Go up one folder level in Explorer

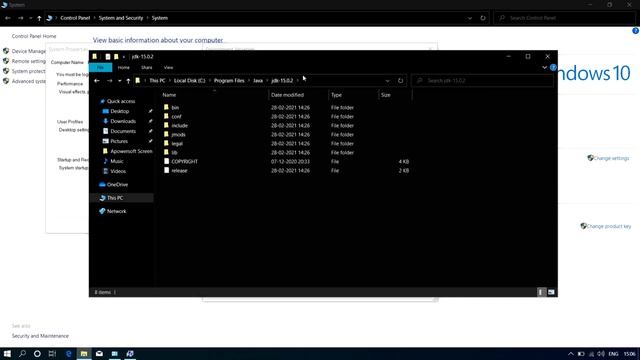pyautogui.click(x=128, y=81)
